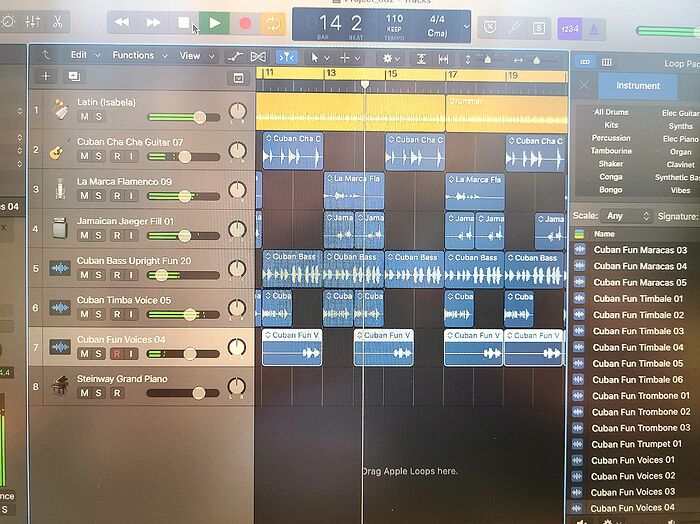Click the Latin drummer track icon
Viewport: 700px width, 524px height.
[x=60, y=110]
